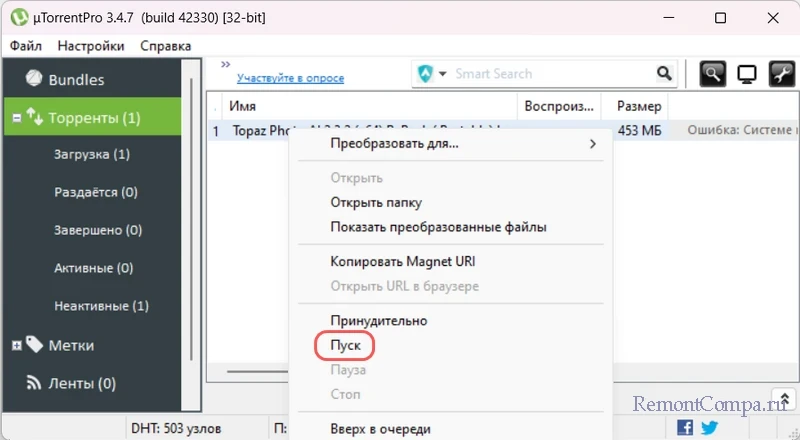Click the tag icon next to Метки
The height and width of the screenshot is (440, 800).
34,344
